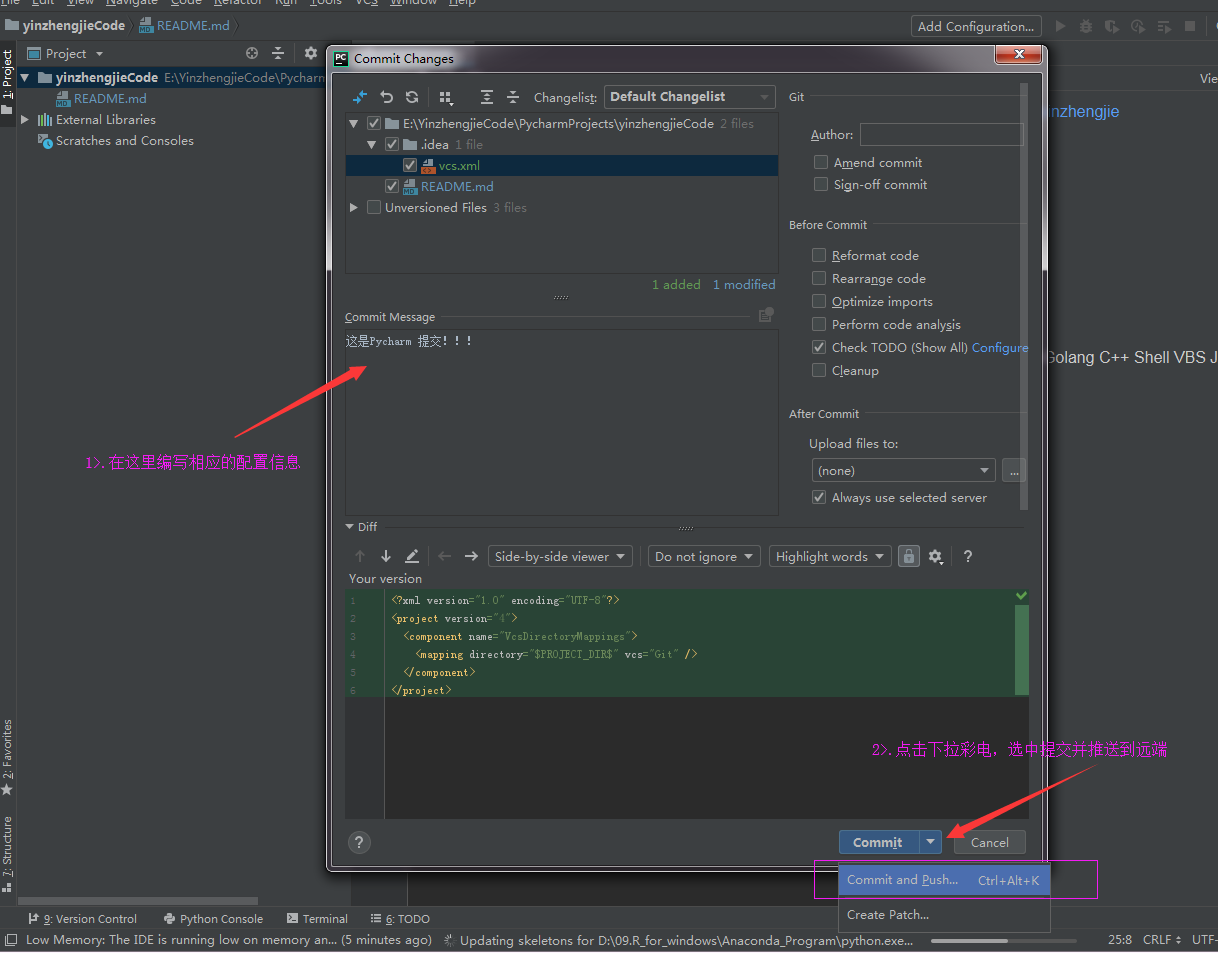The image size is (1218, 953).
Task: Click the Refresh changes icon
Action: click(x=412, y=97)
